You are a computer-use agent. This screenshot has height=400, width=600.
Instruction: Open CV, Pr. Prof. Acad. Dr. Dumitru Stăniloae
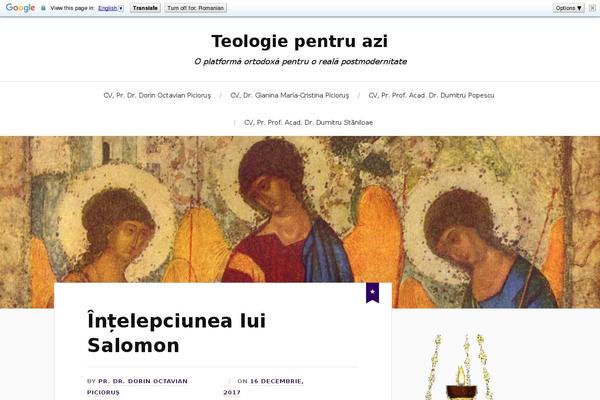pos(308,122)
